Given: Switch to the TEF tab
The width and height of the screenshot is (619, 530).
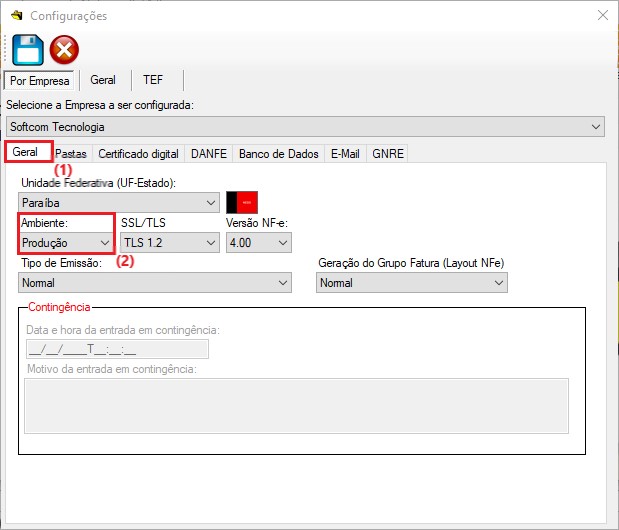Looking at the screenshot, I should (153, 80).
